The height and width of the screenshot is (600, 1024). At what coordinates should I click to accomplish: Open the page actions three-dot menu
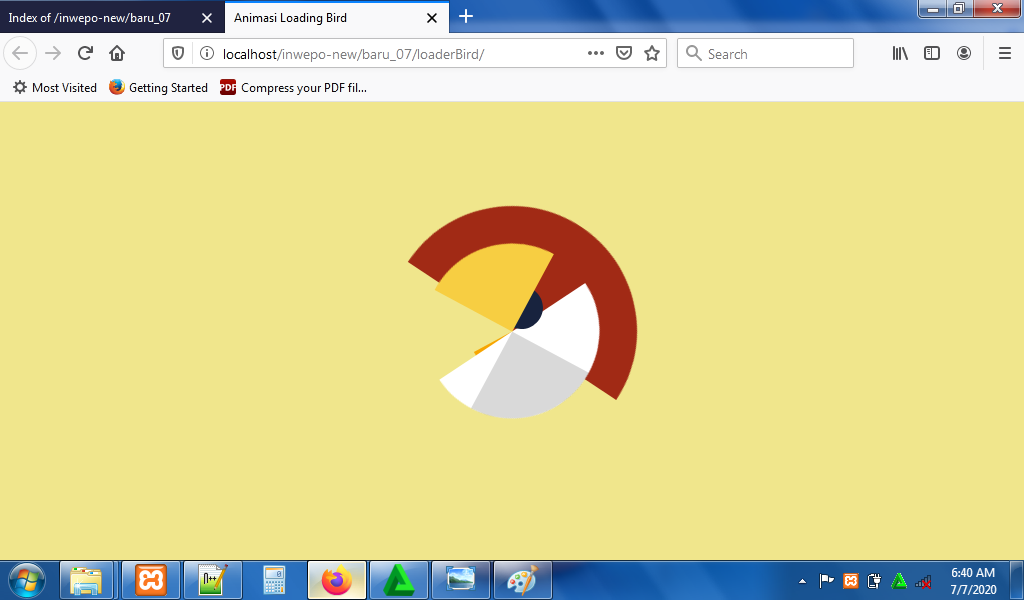click(596, 54)
